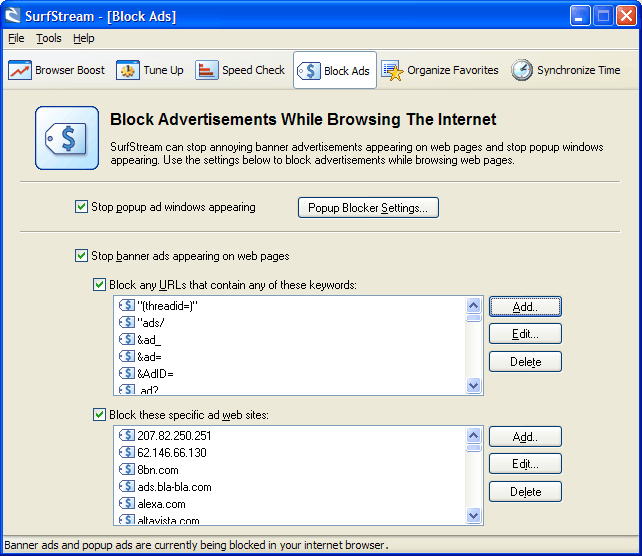Click tag icon beside &AdID= keyword
The height and width of the screenshot is (556, 642).
point(127,373)
